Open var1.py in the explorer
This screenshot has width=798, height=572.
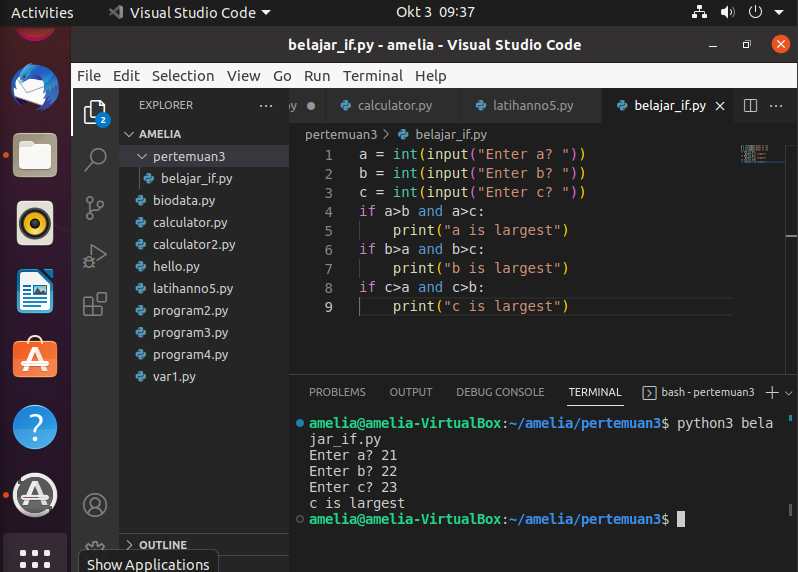pos(204,377)
